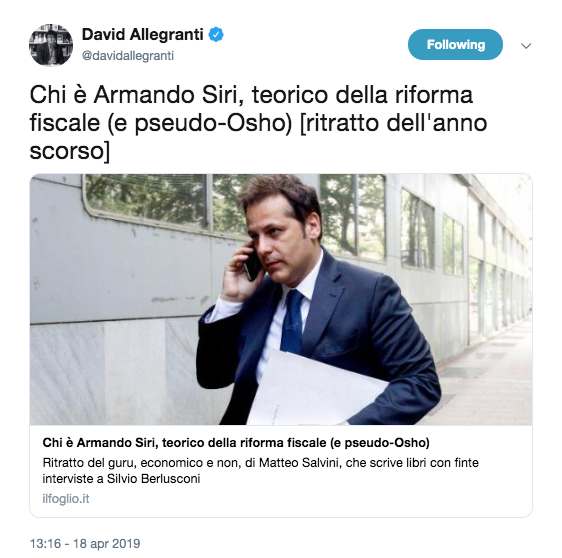Click "Silvio Berlusconi" in the card description
Screen dimensions: 562x558
154,479
